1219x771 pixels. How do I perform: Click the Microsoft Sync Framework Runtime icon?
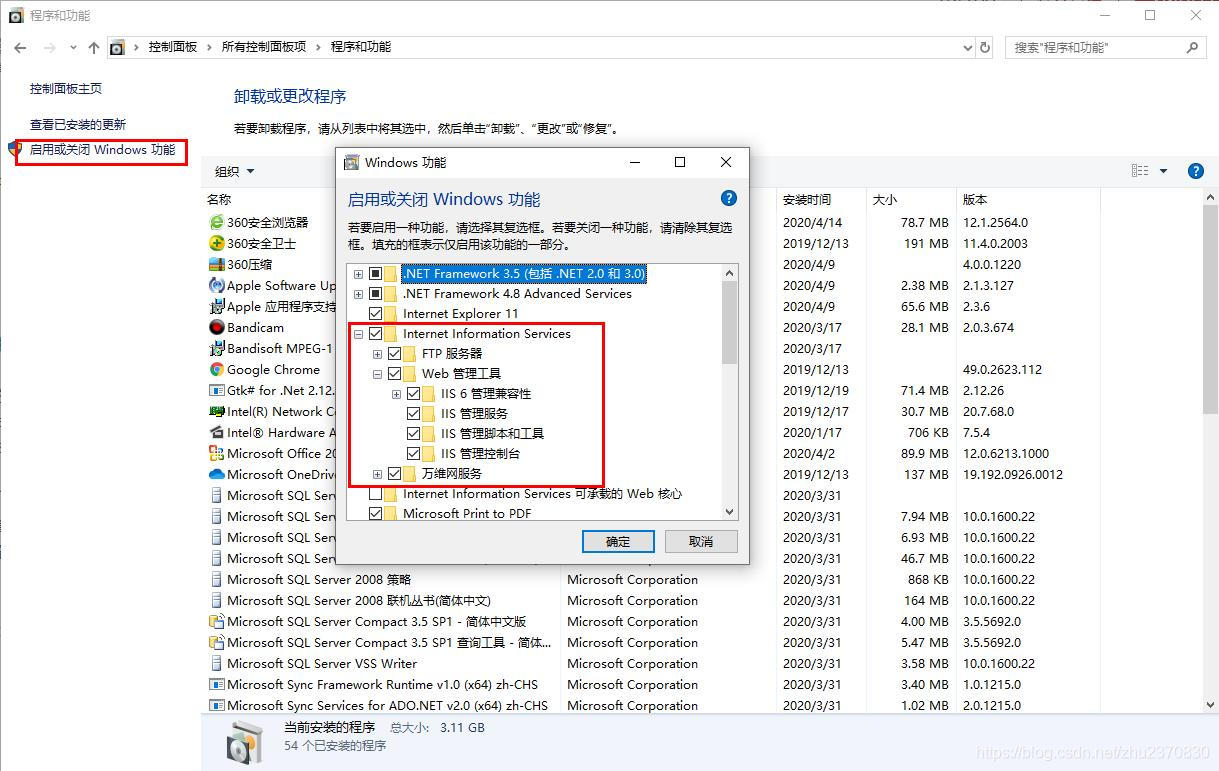216,684
